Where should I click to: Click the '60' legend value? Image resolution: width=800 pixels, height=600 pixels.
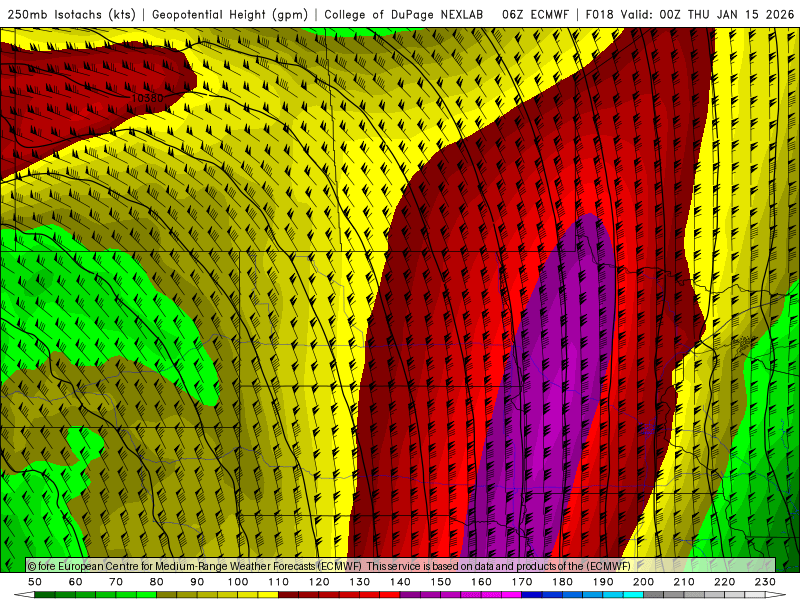pyautogui.click(x=76, y=582)
